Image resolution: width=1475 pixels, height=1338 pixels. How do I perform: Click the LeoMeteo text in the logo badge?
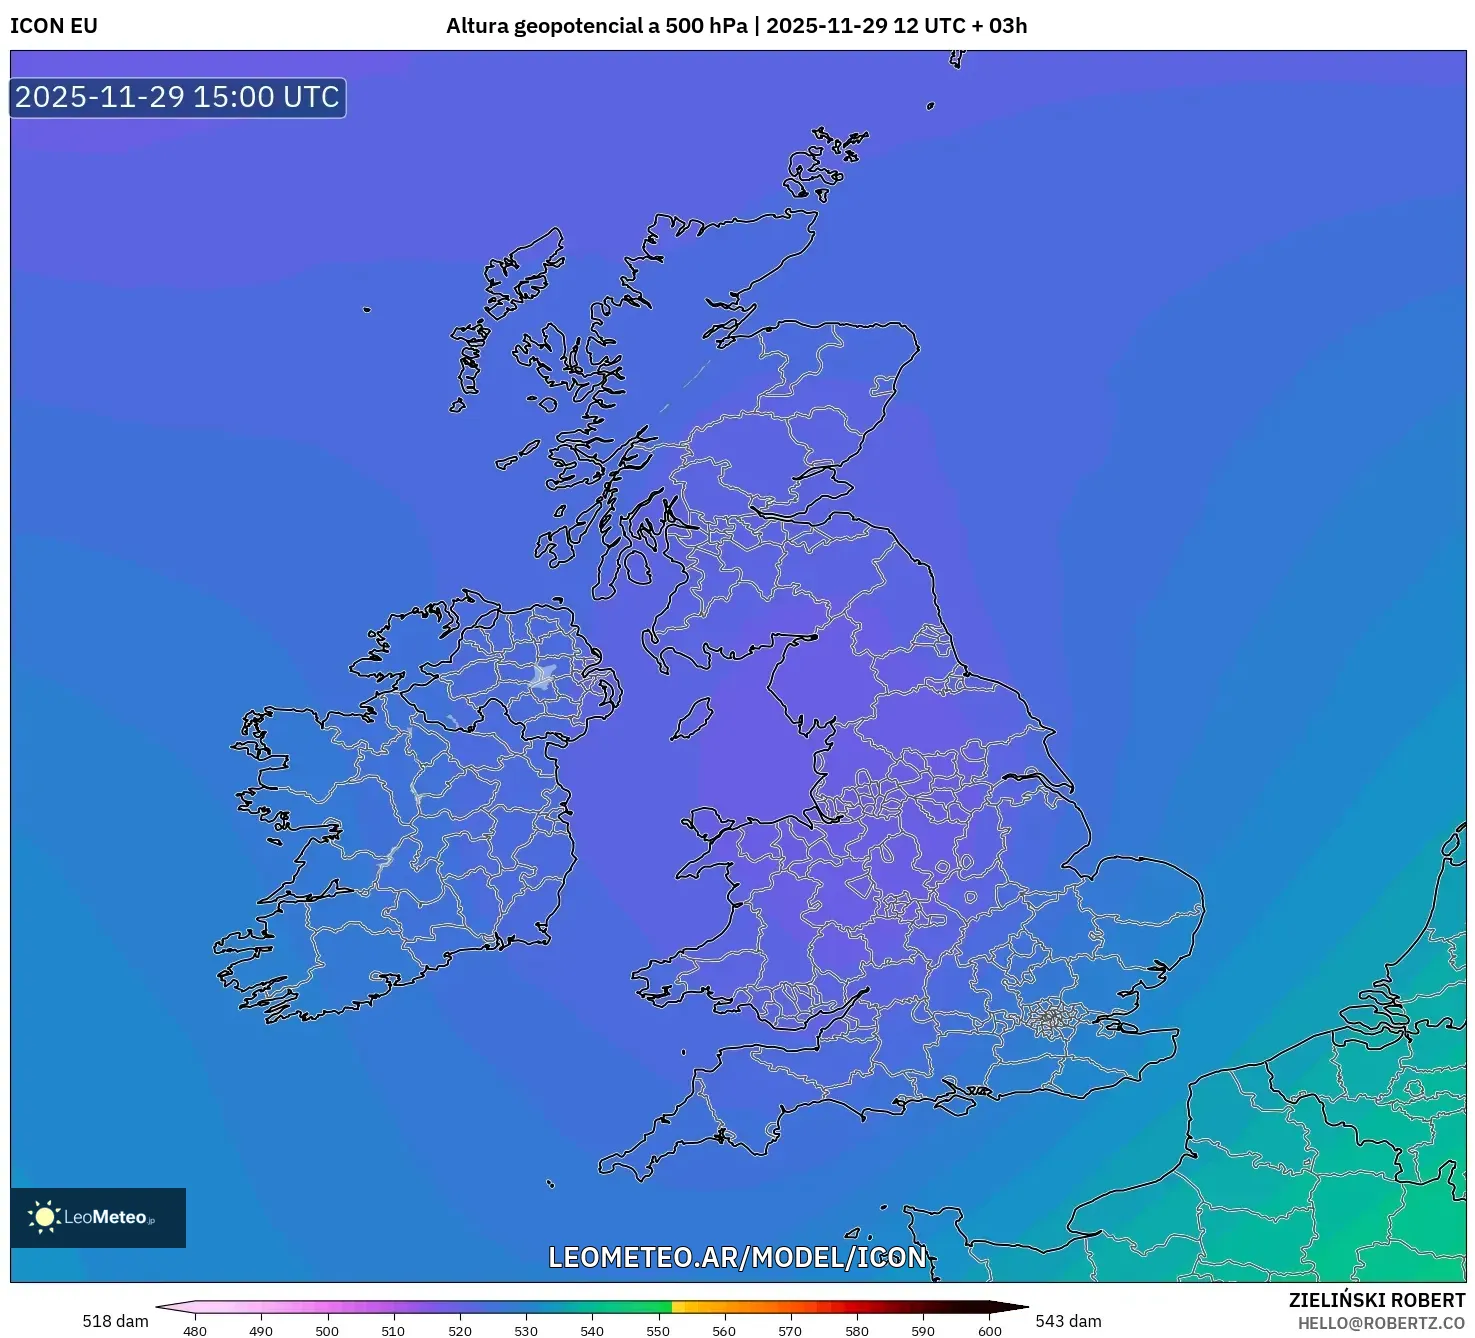click(106, 1217)
